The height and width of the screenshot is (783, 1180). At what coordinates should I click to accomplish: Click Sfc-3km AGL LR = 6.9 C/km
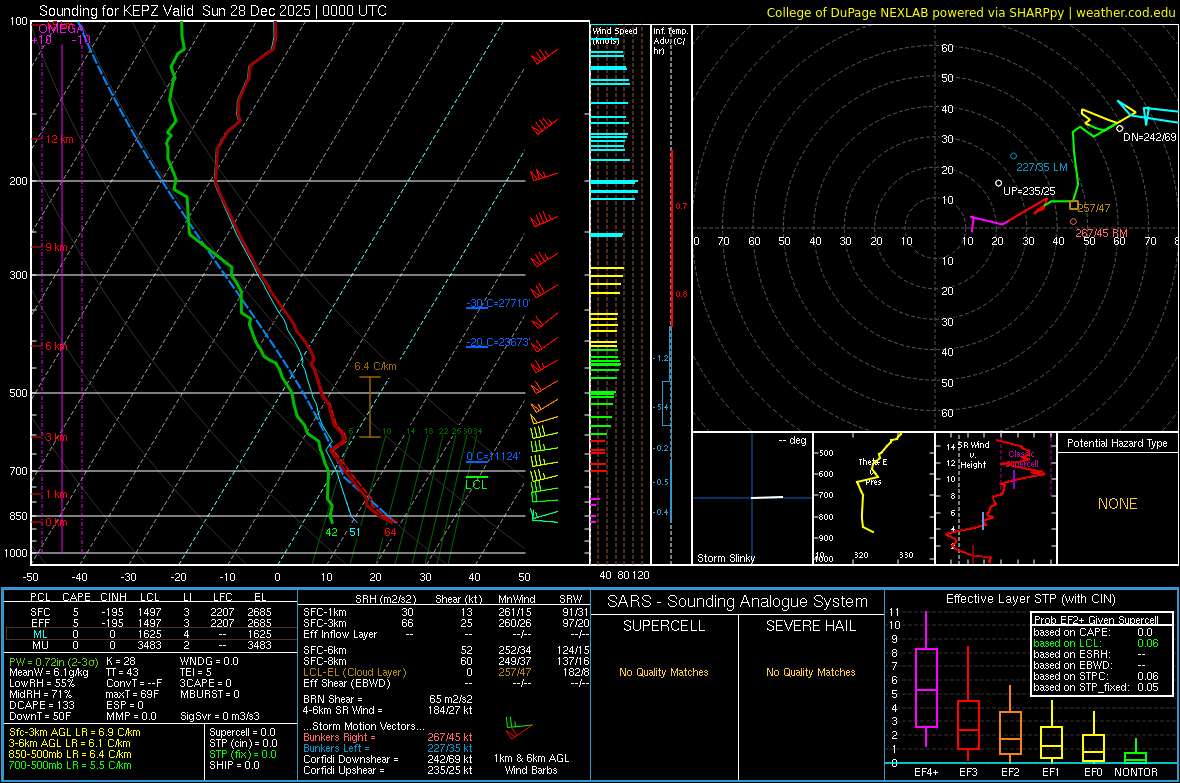[75, 733]
